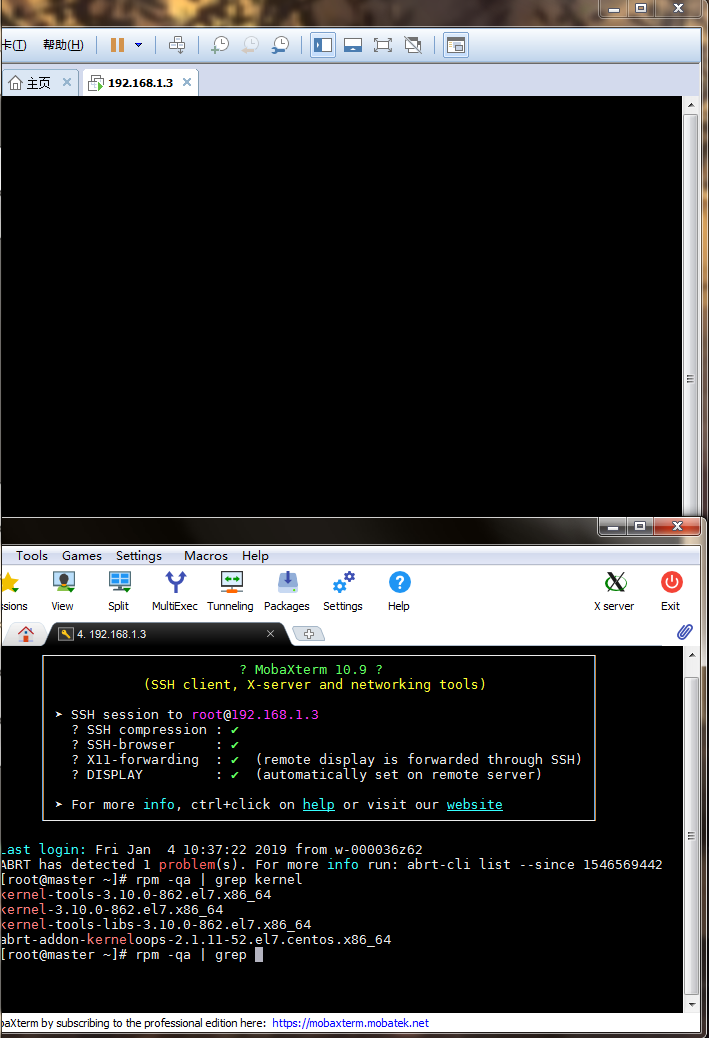709x1038 pixels.
Task: Add a new terminal tab
Action: (308, 634)
